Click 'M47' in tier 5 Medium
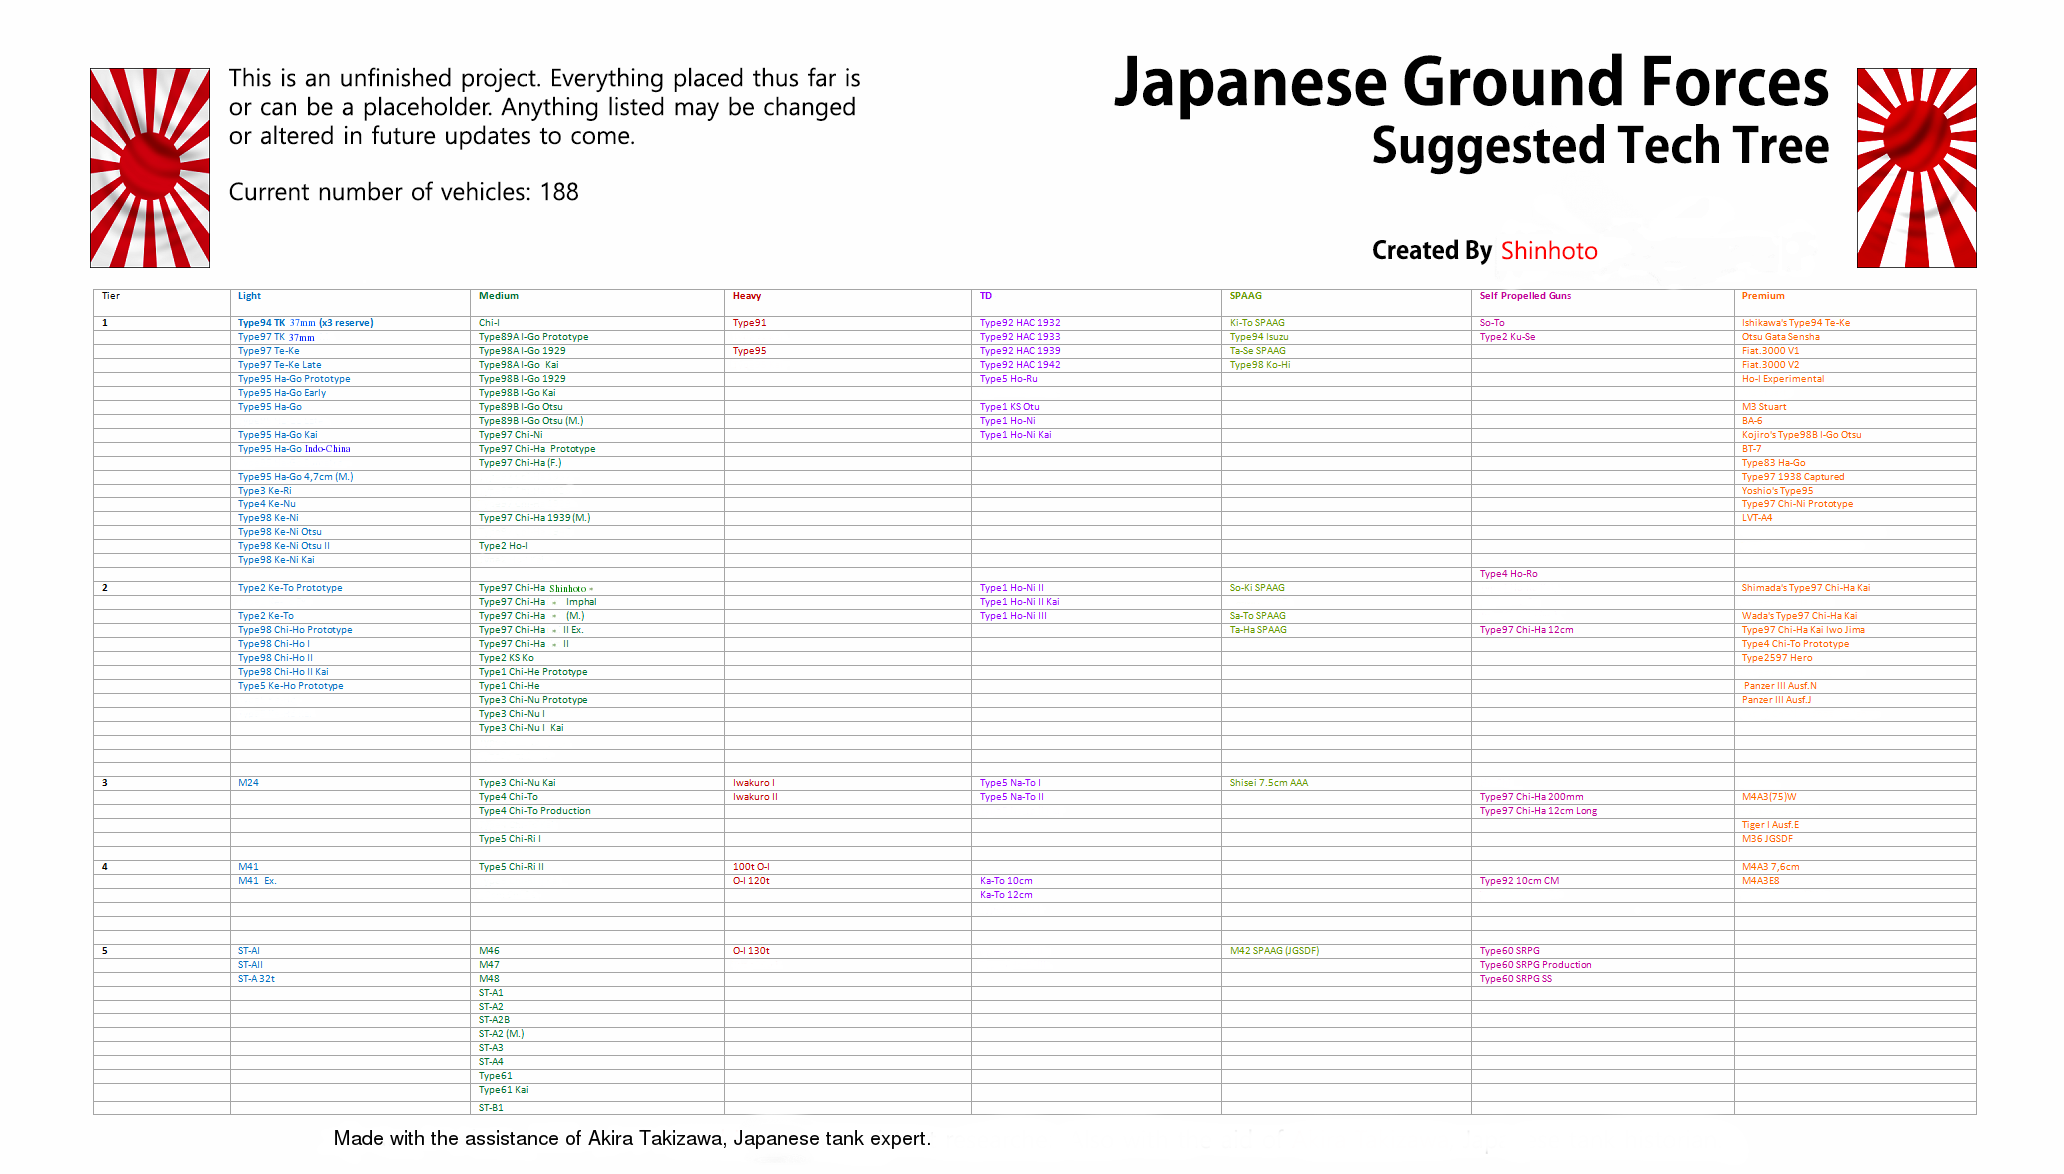This screenshot has height=1174, width=2064. [489, 965]
